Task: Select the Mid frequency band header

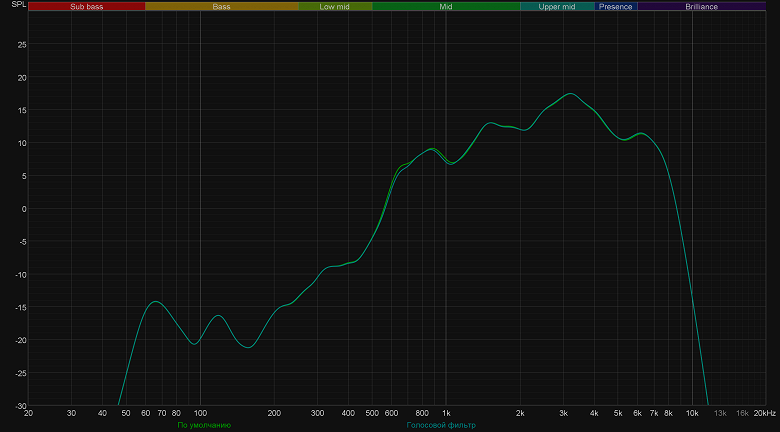Action: pyautogui.click(x=446, y=6)
